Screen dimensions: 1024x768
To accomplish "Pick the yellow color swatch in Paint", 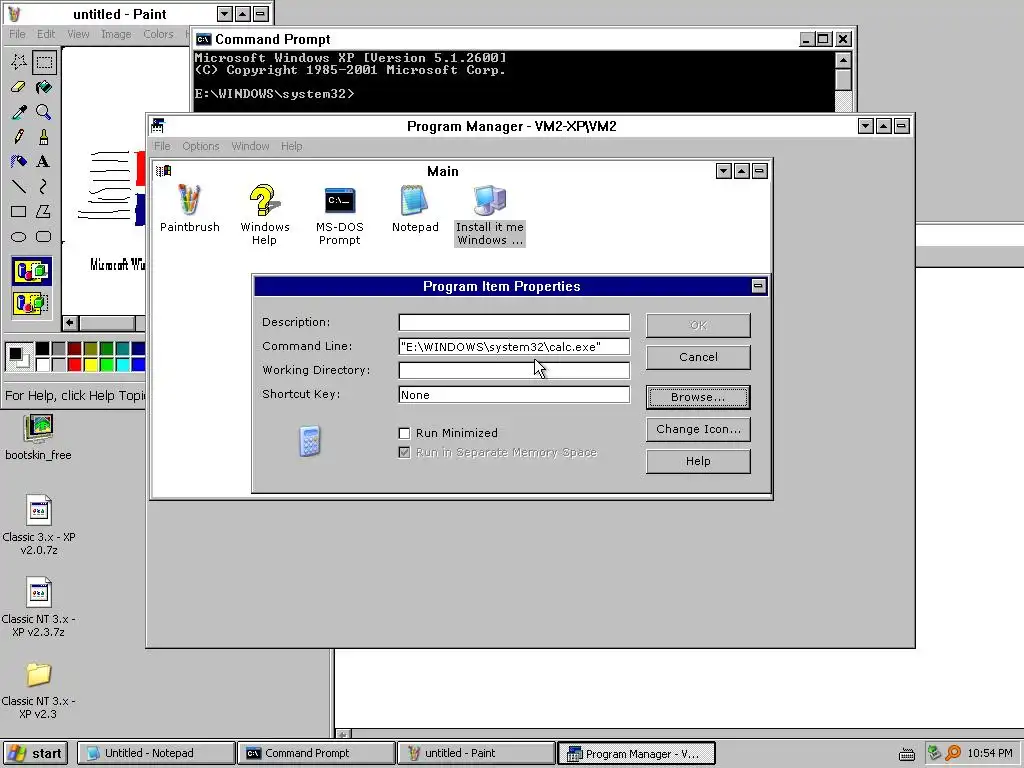I will (x=90, y=364).
